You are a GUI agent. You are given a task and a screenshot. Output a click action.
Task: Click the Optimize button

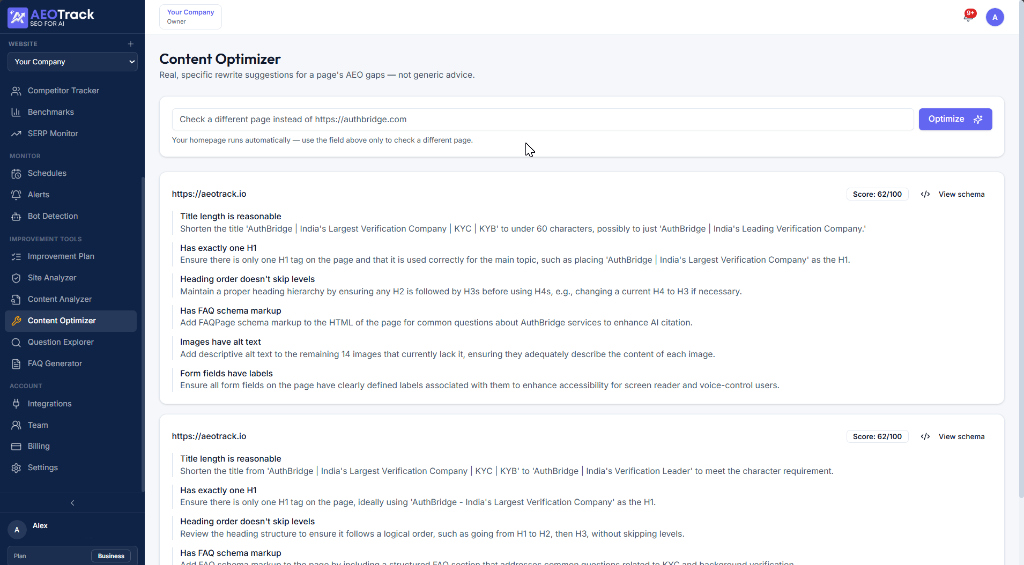(x=955, y=119)
